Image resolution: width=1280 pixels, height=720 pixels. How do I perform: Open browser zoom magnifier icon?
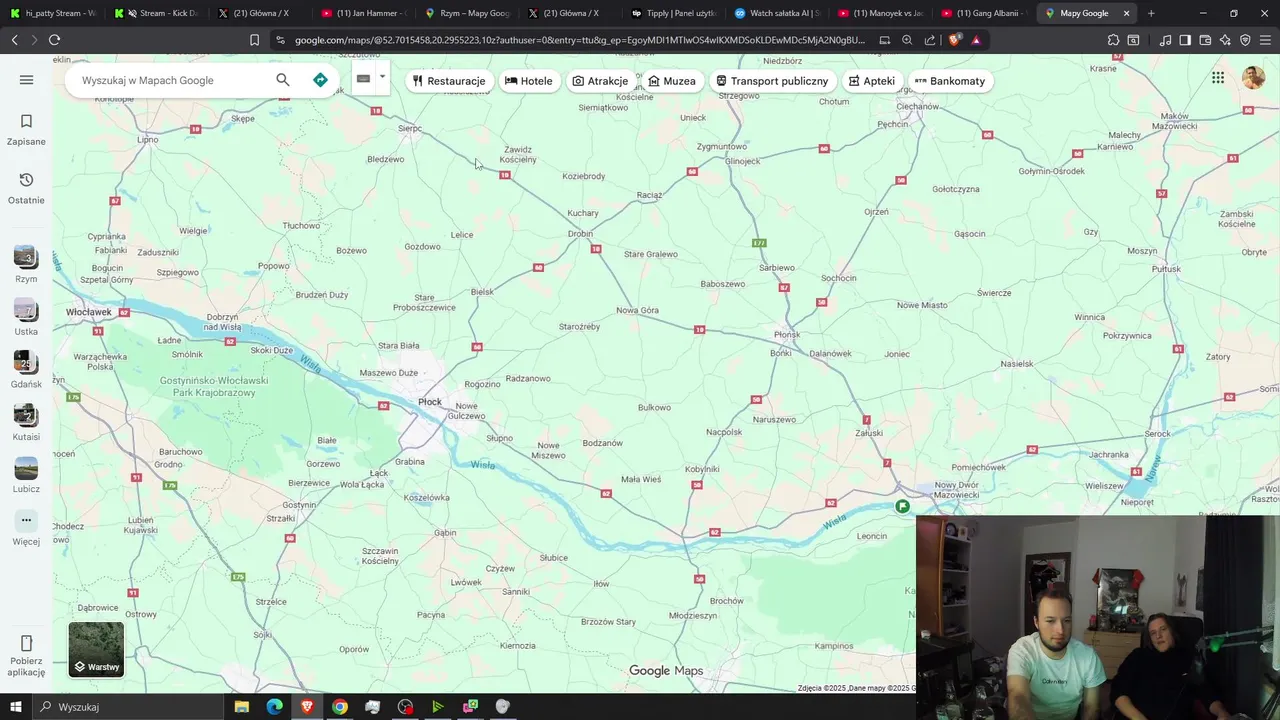(907, 40)
